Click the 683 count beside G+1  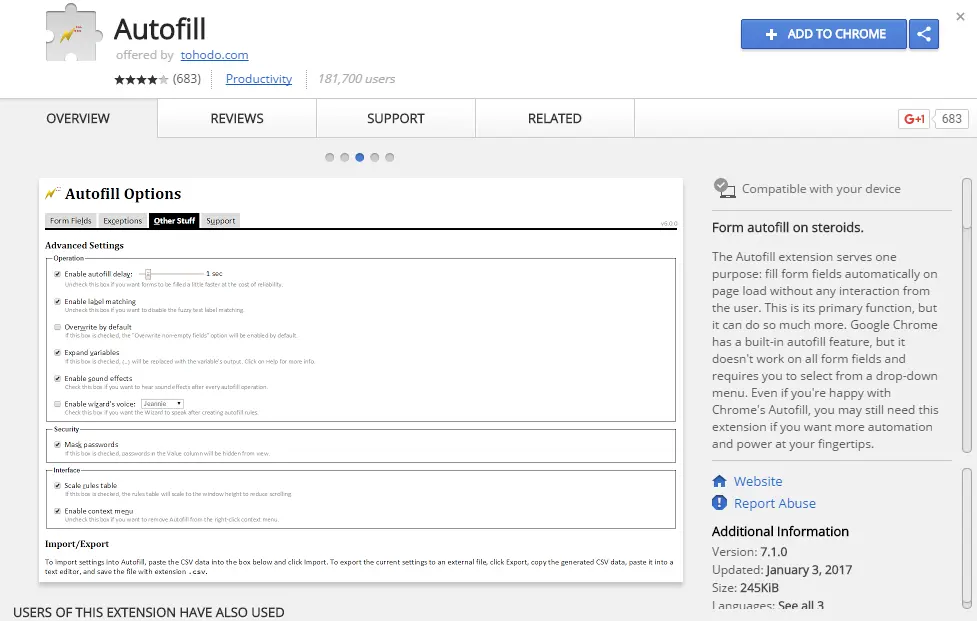[951, 119]
